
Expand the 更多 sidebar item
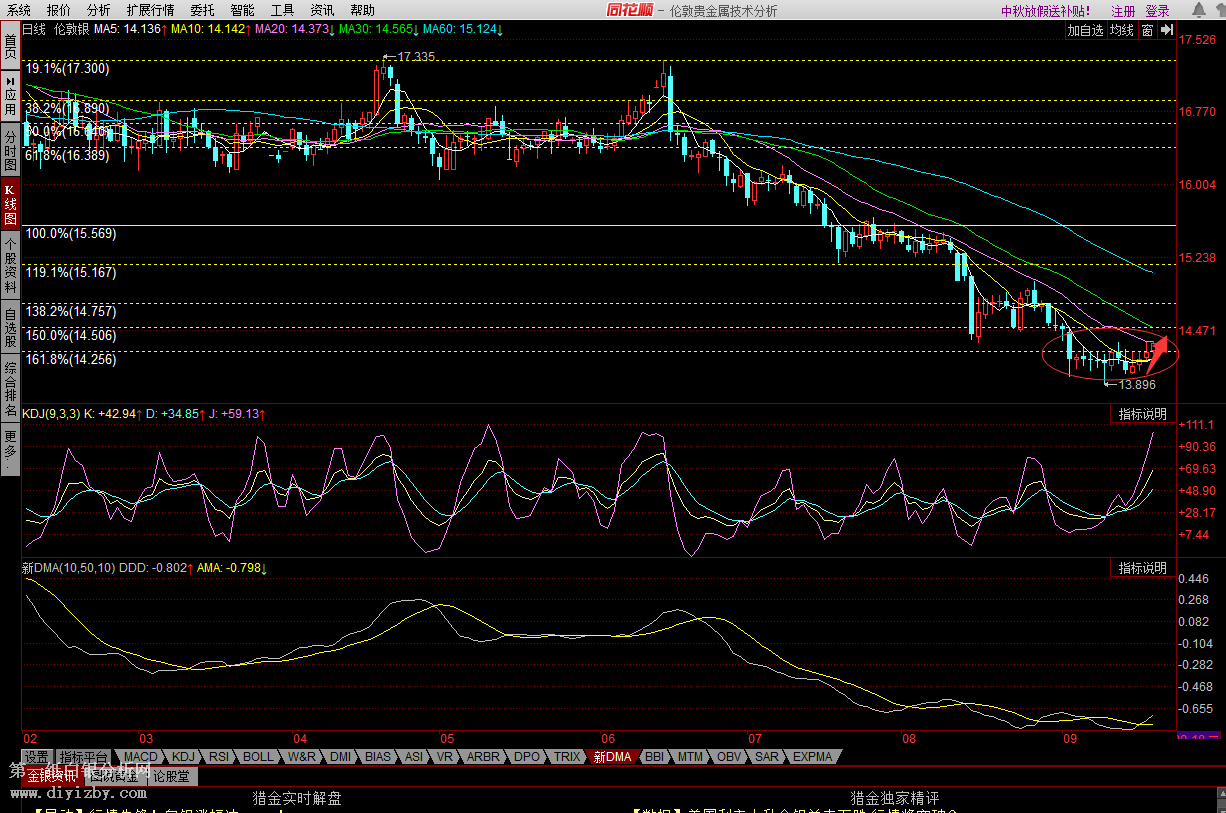pyautogui.click(x=10, y=450)
